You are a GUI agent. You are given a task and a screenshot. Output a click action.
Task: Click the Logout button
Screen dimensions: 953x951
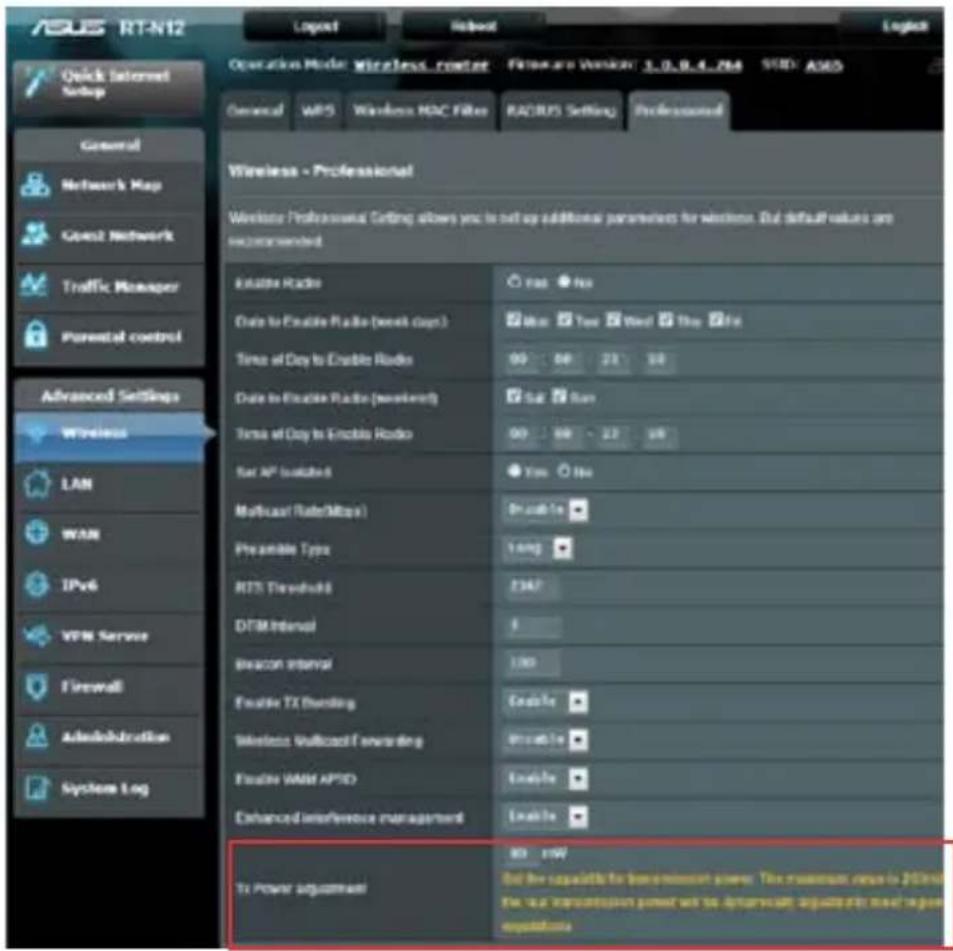(x=315, y=27)
